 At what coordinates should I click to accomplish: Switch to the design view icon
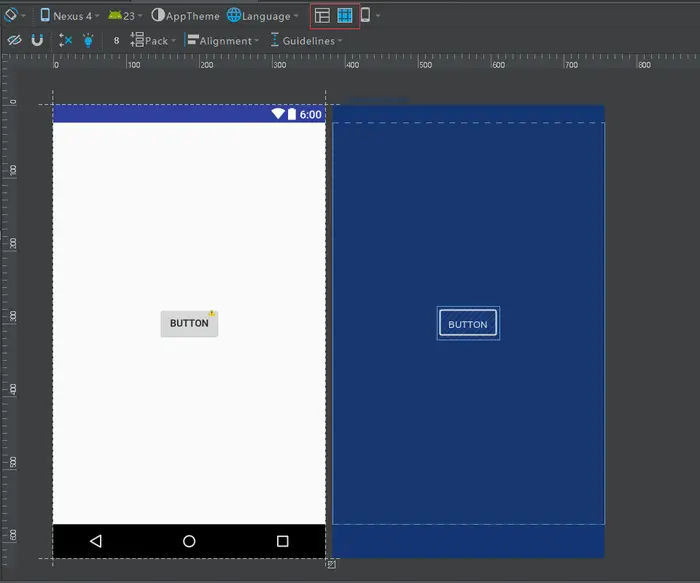(x=322, y=16)
